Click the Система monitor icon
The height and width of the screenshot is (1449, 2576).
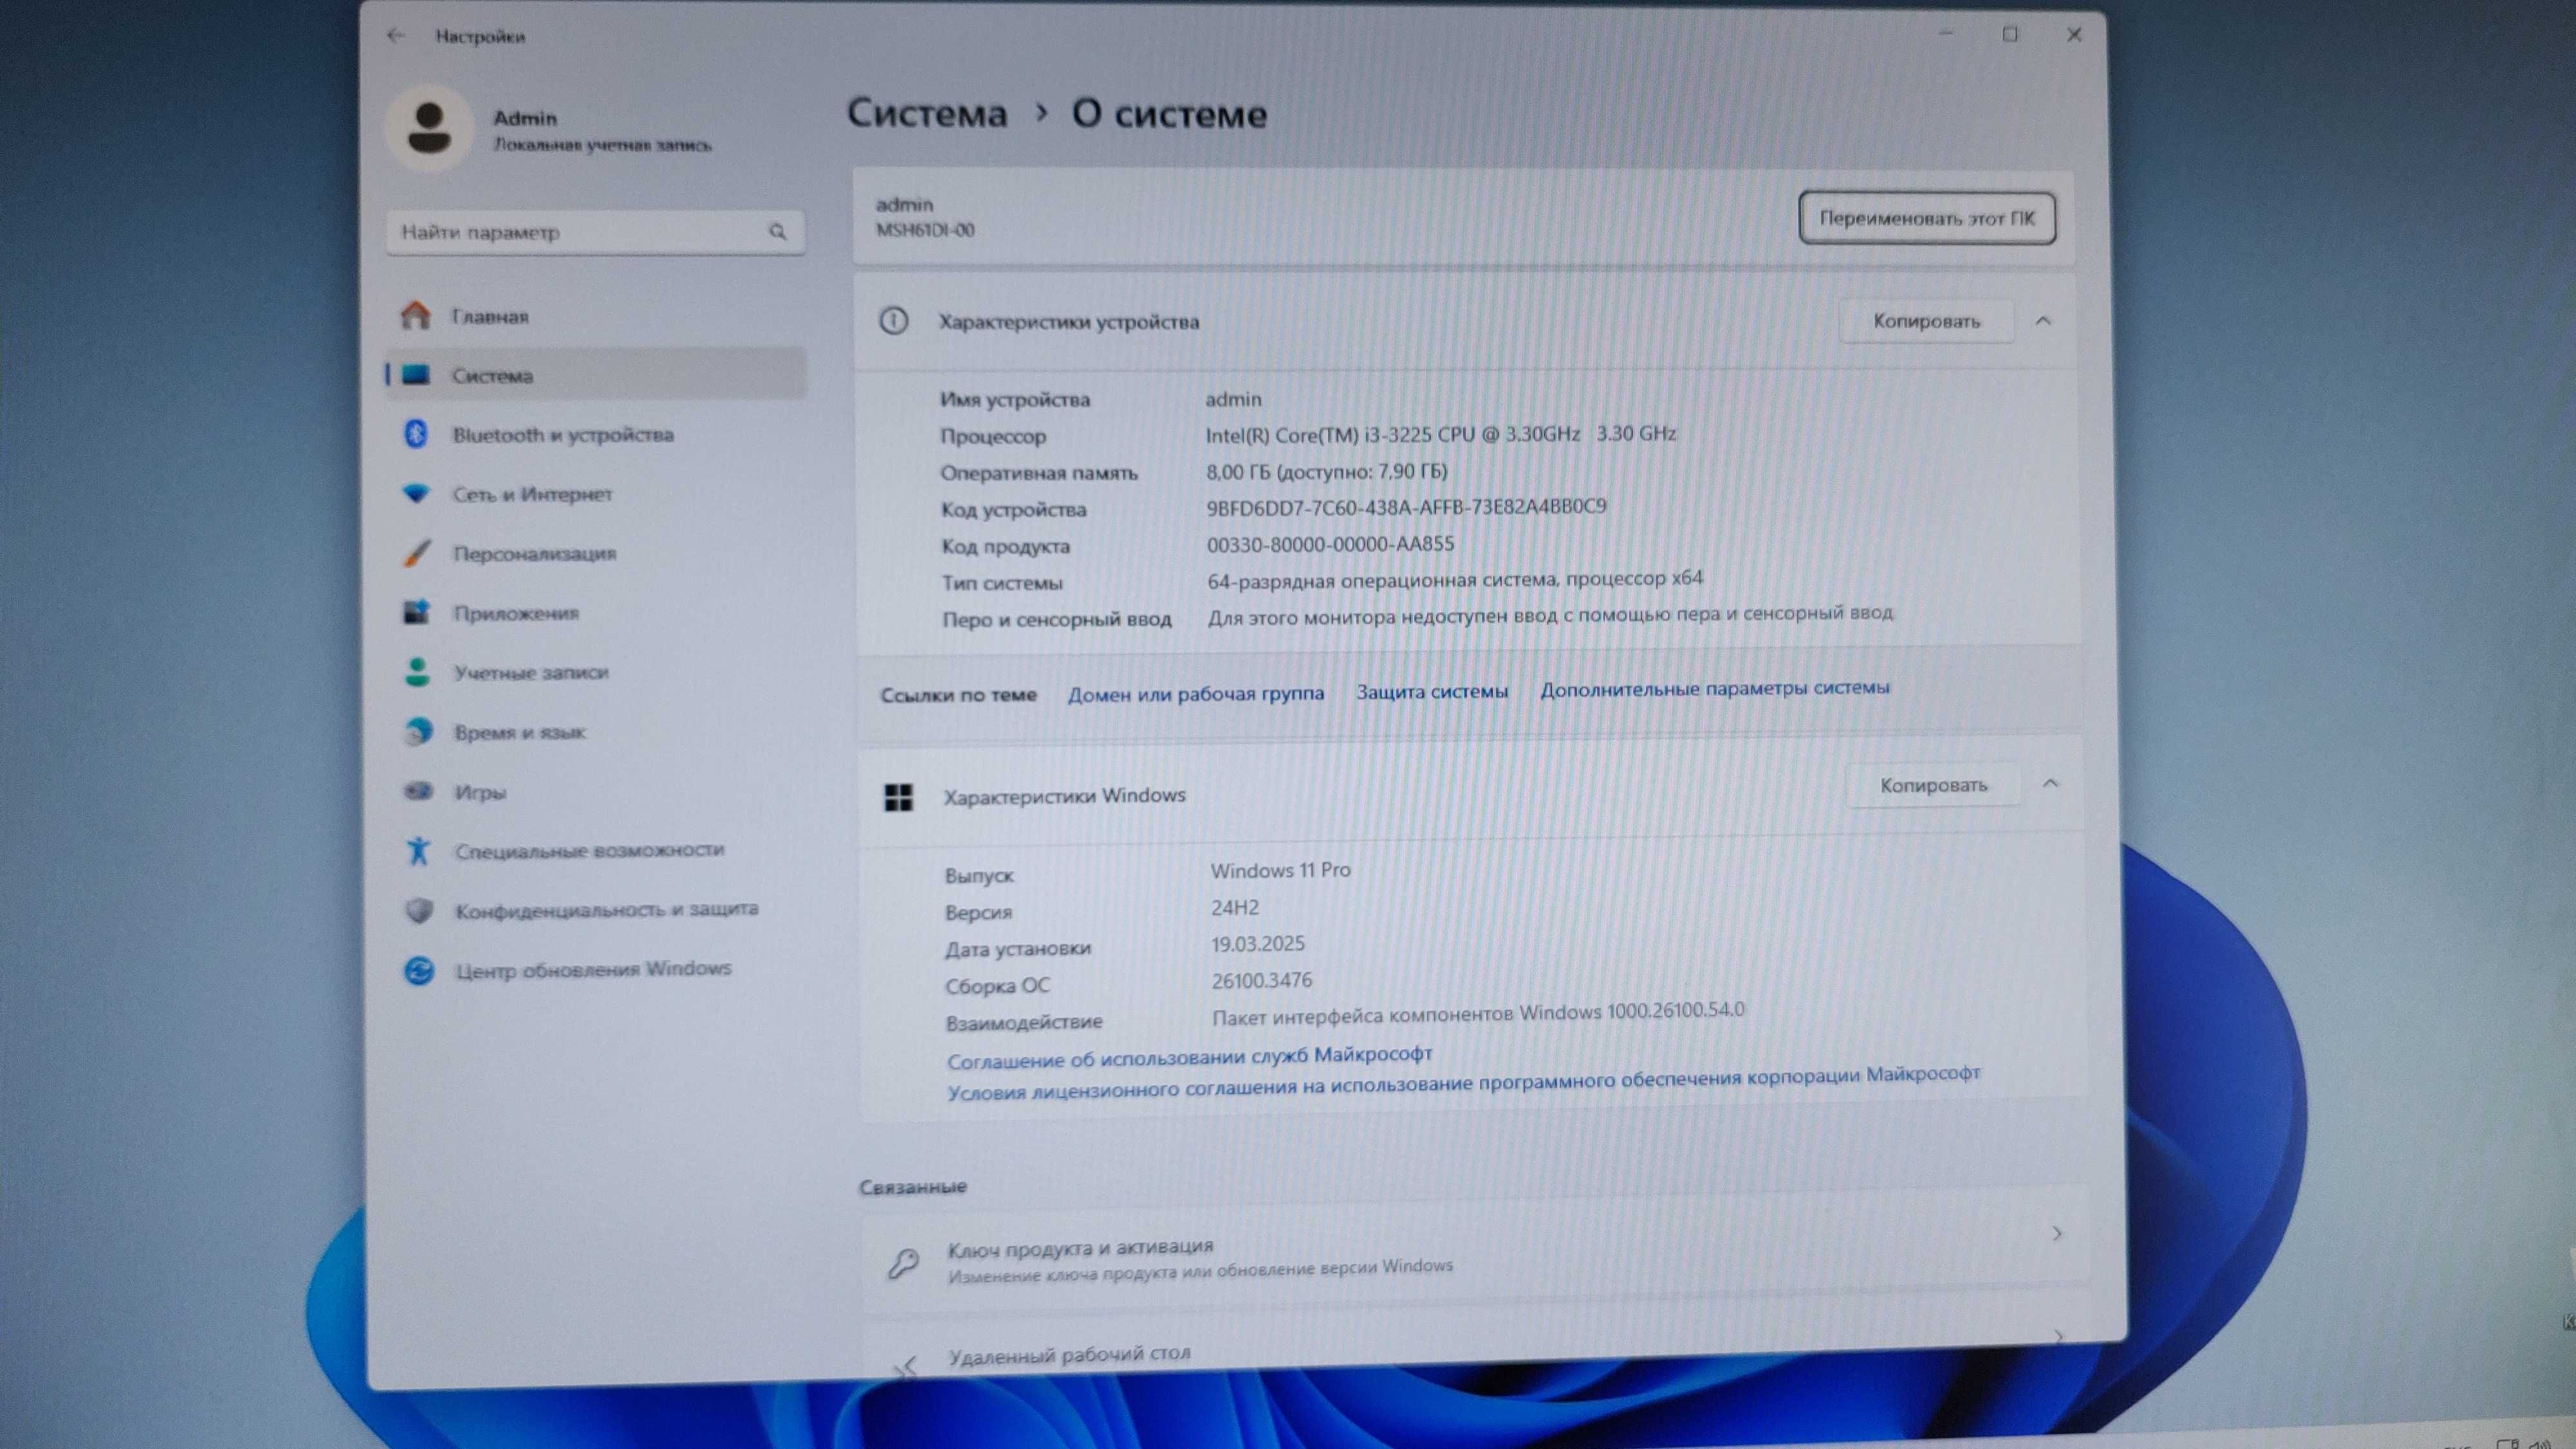point(416,375)
